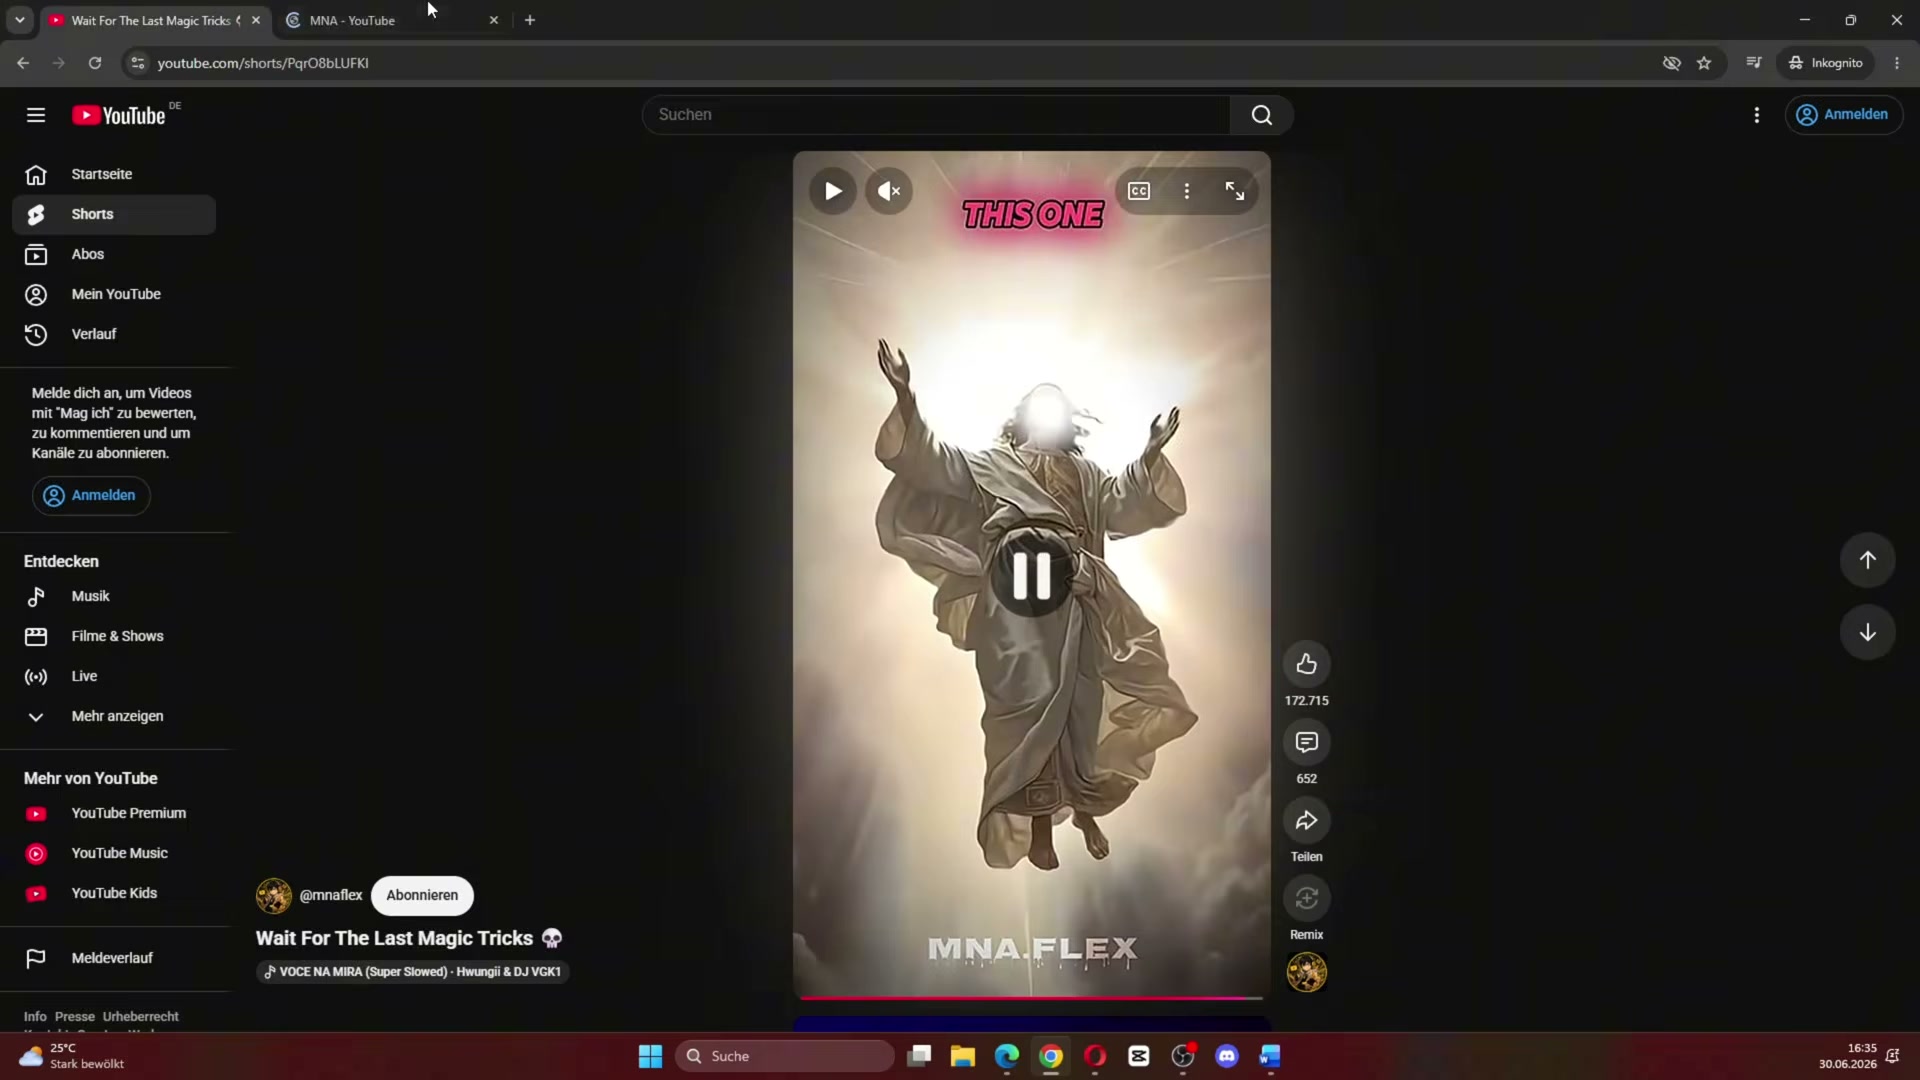This screenshot has width=1920, height=1080.
Task: Toggle closed captions on the Short
Action: 1139,191
